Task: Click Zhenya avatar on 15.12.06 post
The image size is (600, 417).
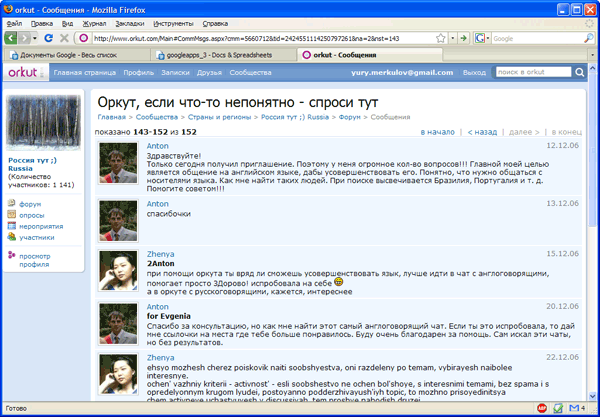Action: pyautogui.click(x=118, y=270)
